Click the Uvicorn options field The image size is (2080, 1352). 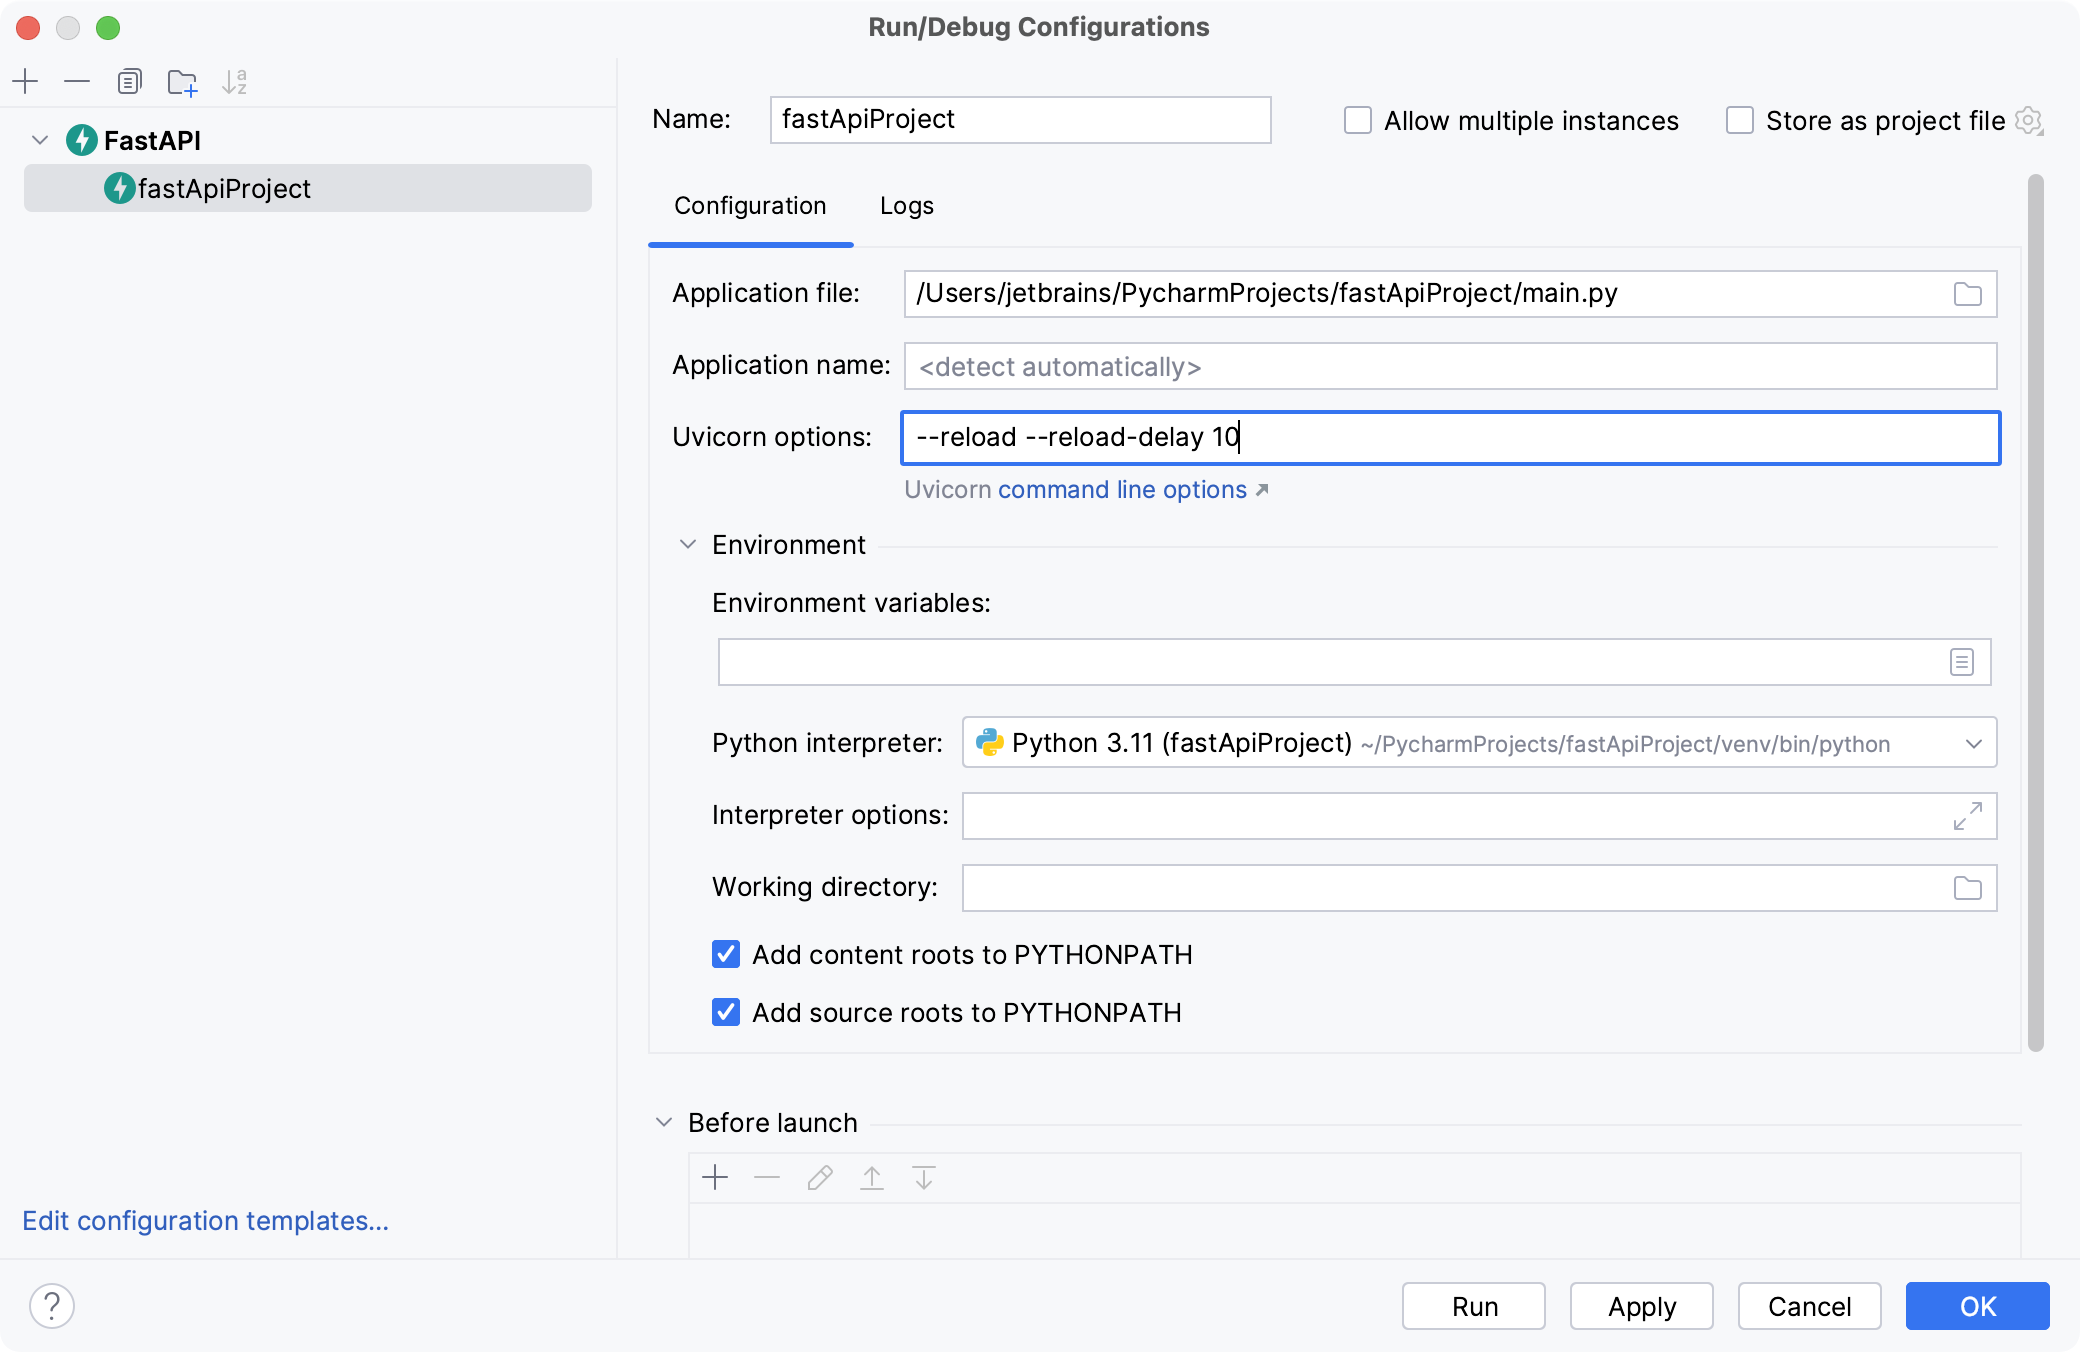tap(1450, 438)
